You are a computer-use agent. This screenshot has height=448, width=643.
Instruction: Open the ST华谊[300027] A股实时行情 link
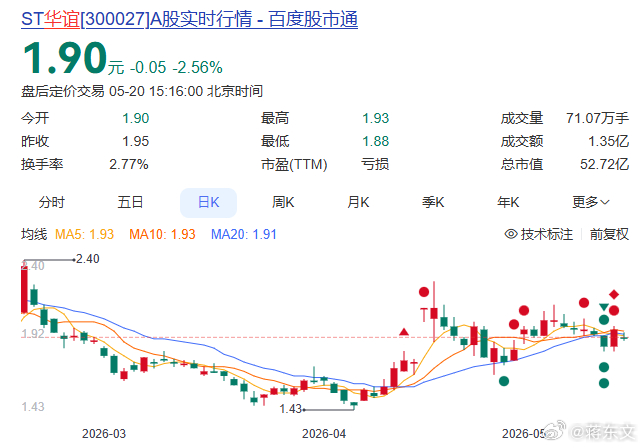[189, 19]
